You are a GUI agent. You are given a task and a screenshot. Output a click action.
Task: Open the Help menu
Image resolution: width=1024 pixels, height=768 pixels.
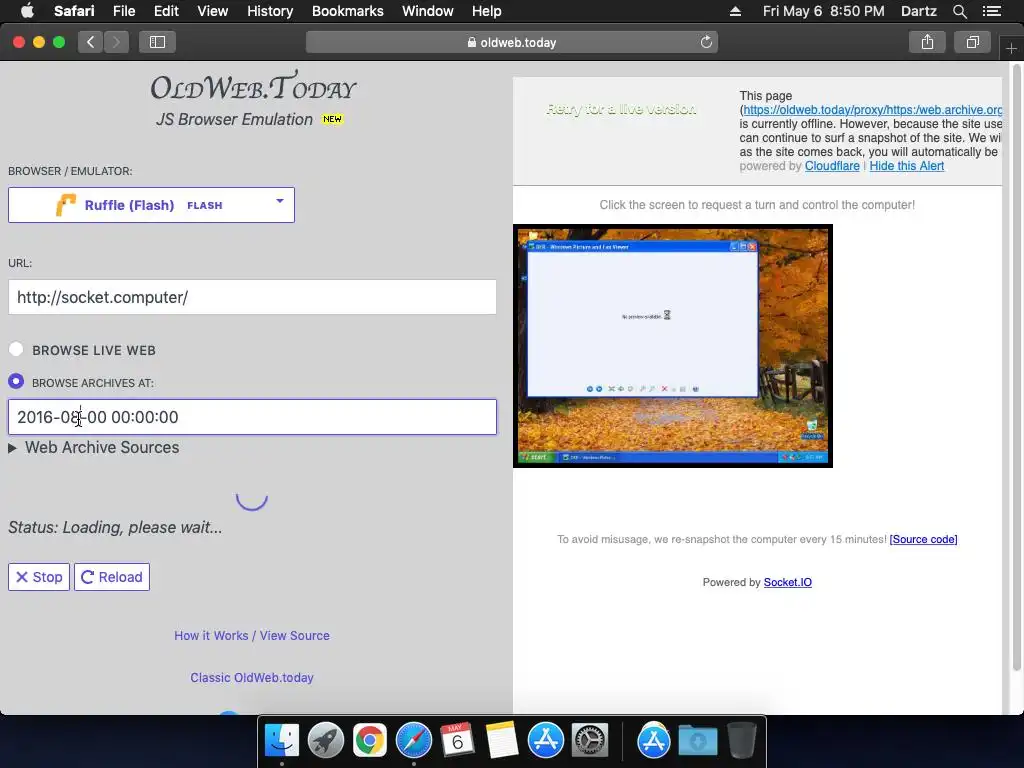487,11
